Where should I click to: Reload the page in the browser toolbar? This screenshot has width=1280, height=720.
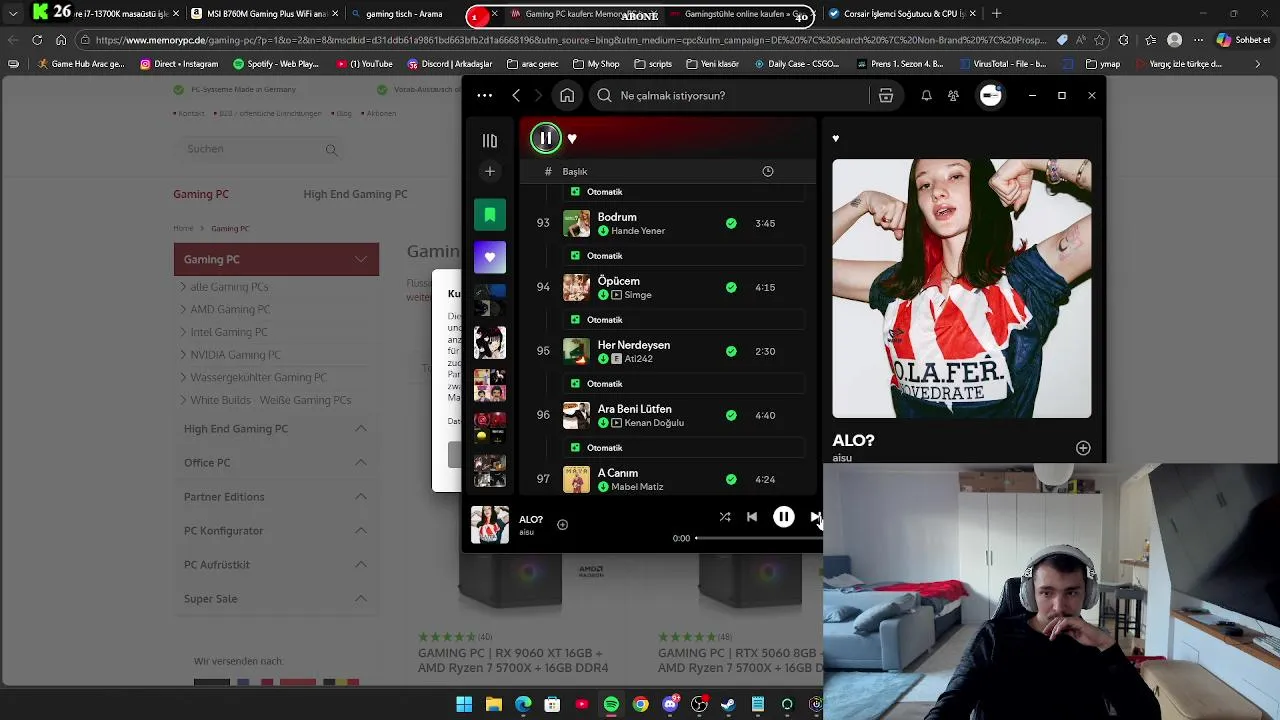(x=37, y=40)
